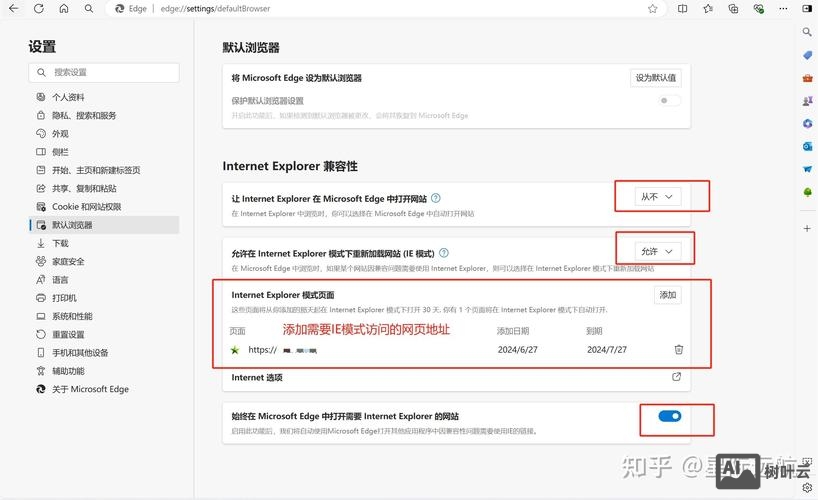
Task: Toggle 保护默认浏览器设置 switch
Action: [x=669, y=101]
